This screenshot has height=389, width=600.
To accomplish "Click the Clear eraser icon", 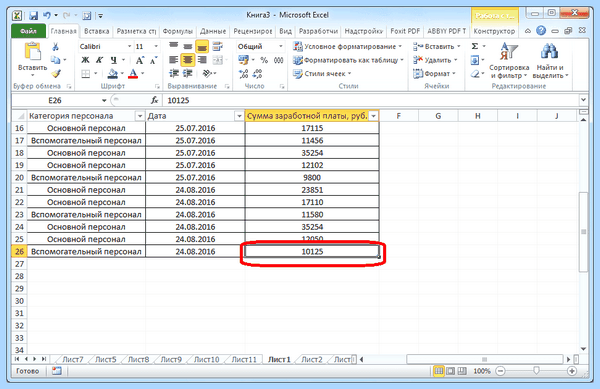I will [x=475, y=73].
